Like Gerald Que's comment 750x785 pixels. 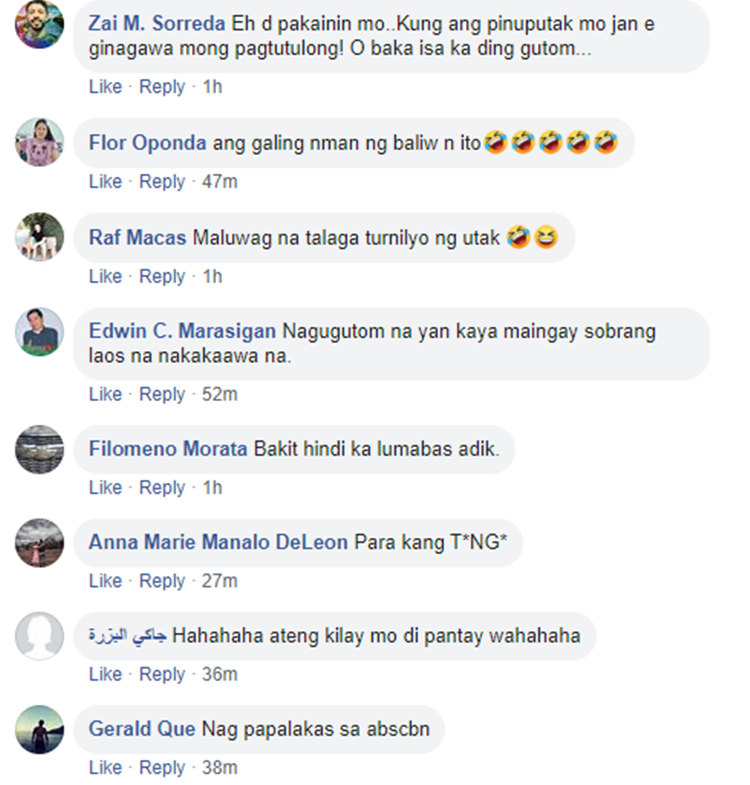pyautogui.click(x=105, y=767)
